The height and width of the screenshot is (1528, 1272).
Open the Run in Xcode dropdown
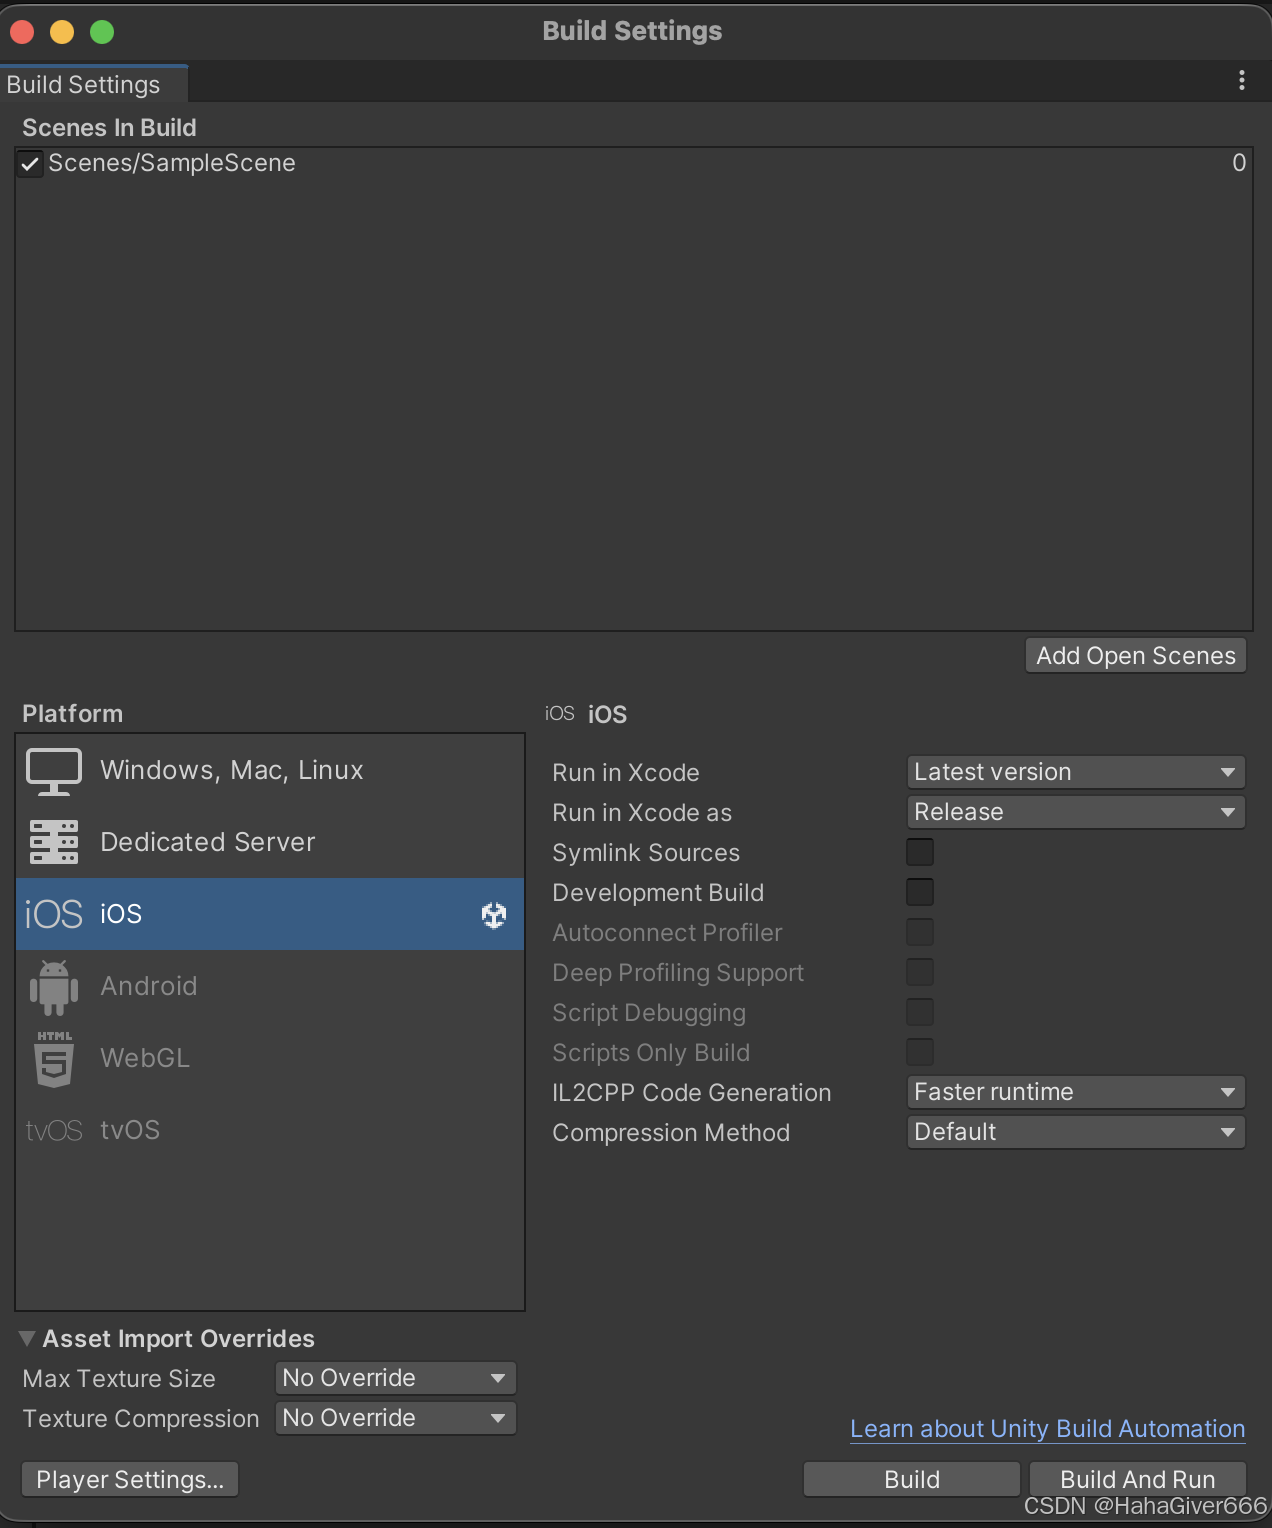(1076, 772)
